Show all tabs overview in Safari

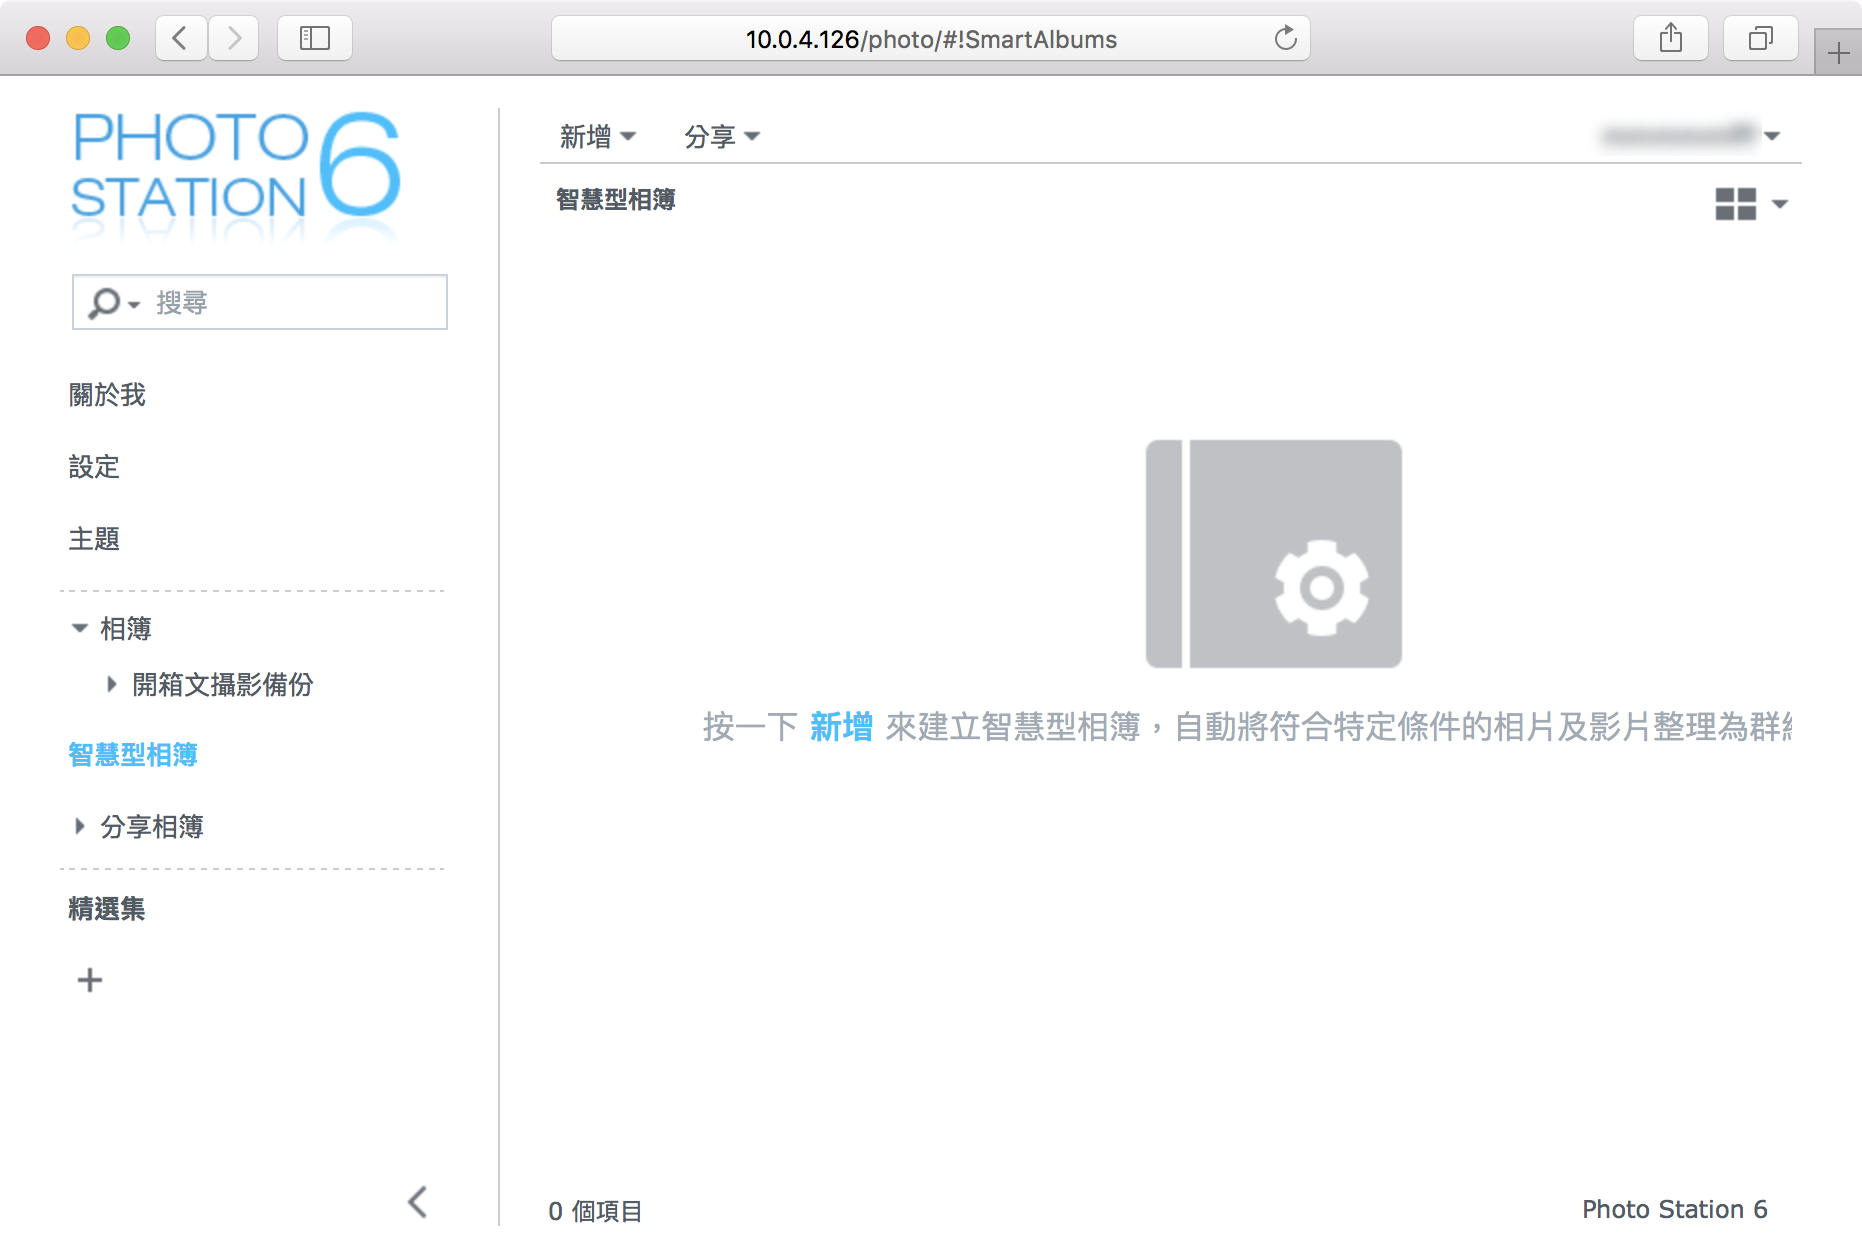click(1760, 39)
